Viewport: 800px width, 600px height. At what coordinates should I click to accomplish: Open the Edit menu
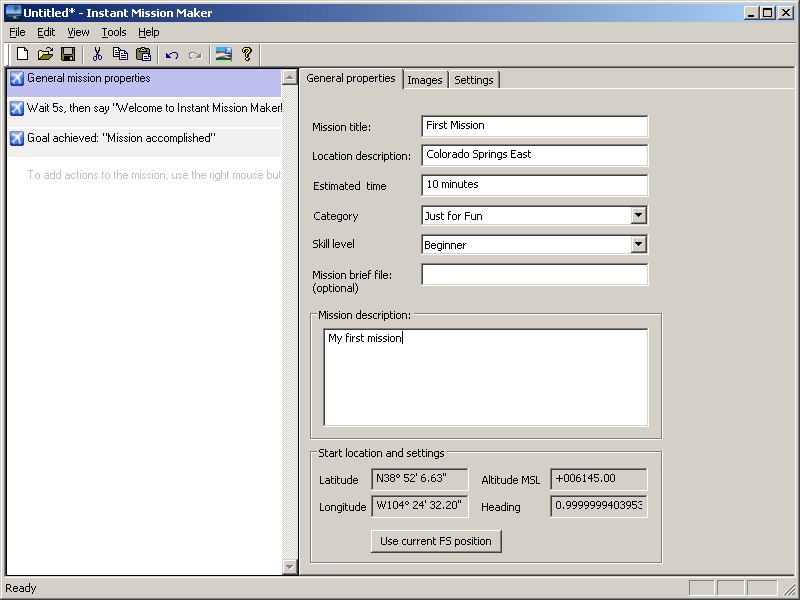(x=46, y=33)
